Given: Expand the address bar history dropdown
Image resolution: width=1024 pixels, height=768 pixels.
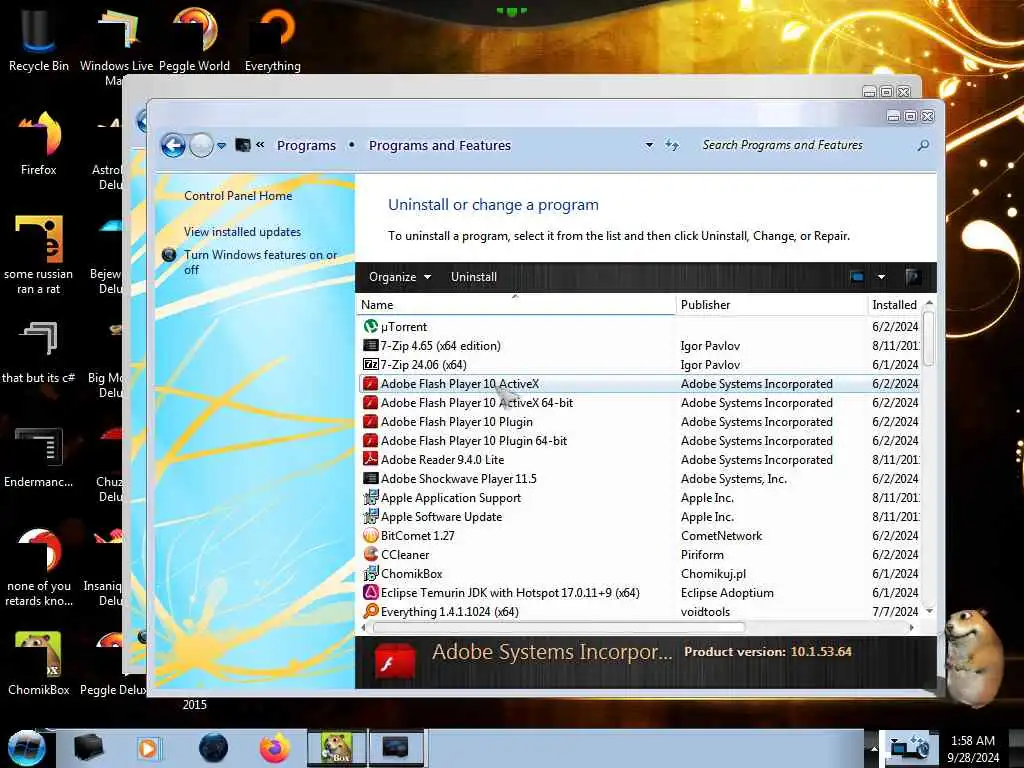Looking at the screenshot, I should click(649, 145).
